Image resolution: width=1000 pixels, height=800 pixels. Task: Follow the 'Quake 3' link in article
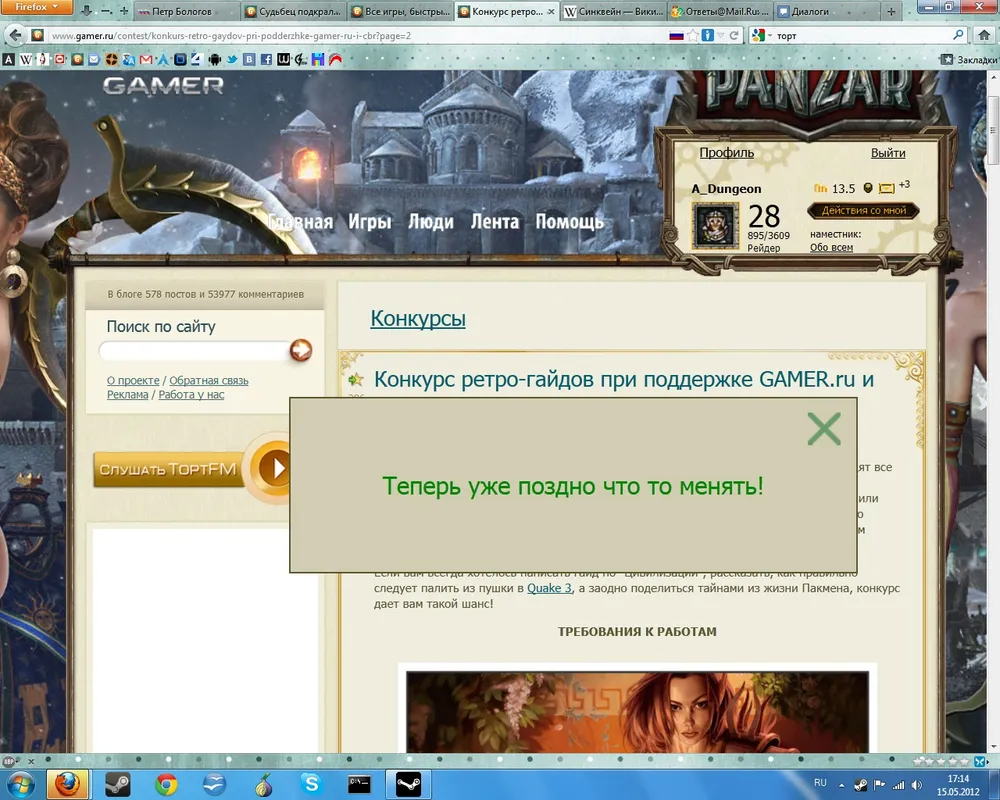(550, 588)
